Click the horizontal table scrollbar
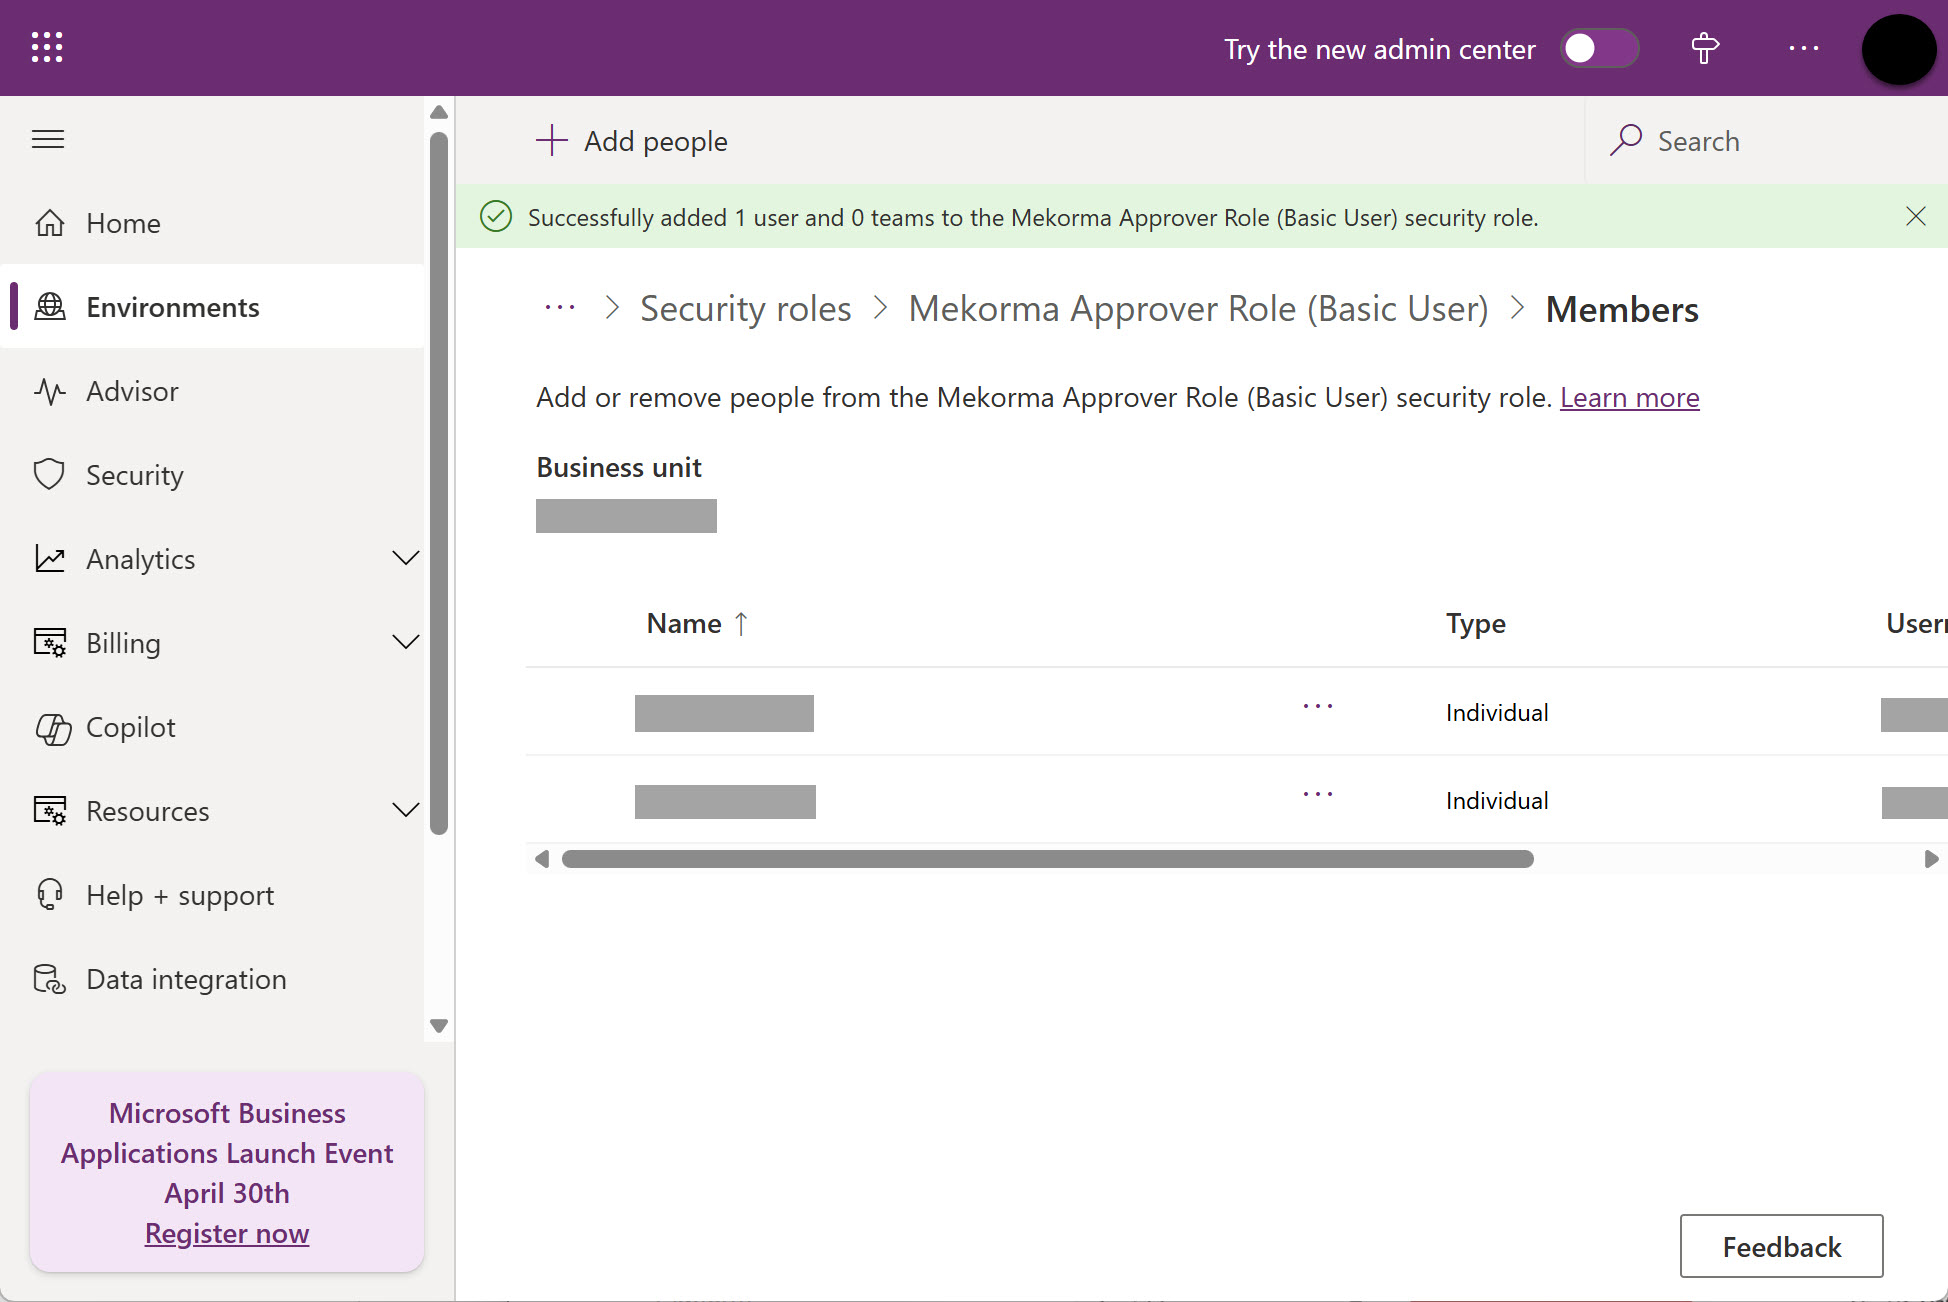This screenshot has width=1948, height=1302. tap(1047, 859)
